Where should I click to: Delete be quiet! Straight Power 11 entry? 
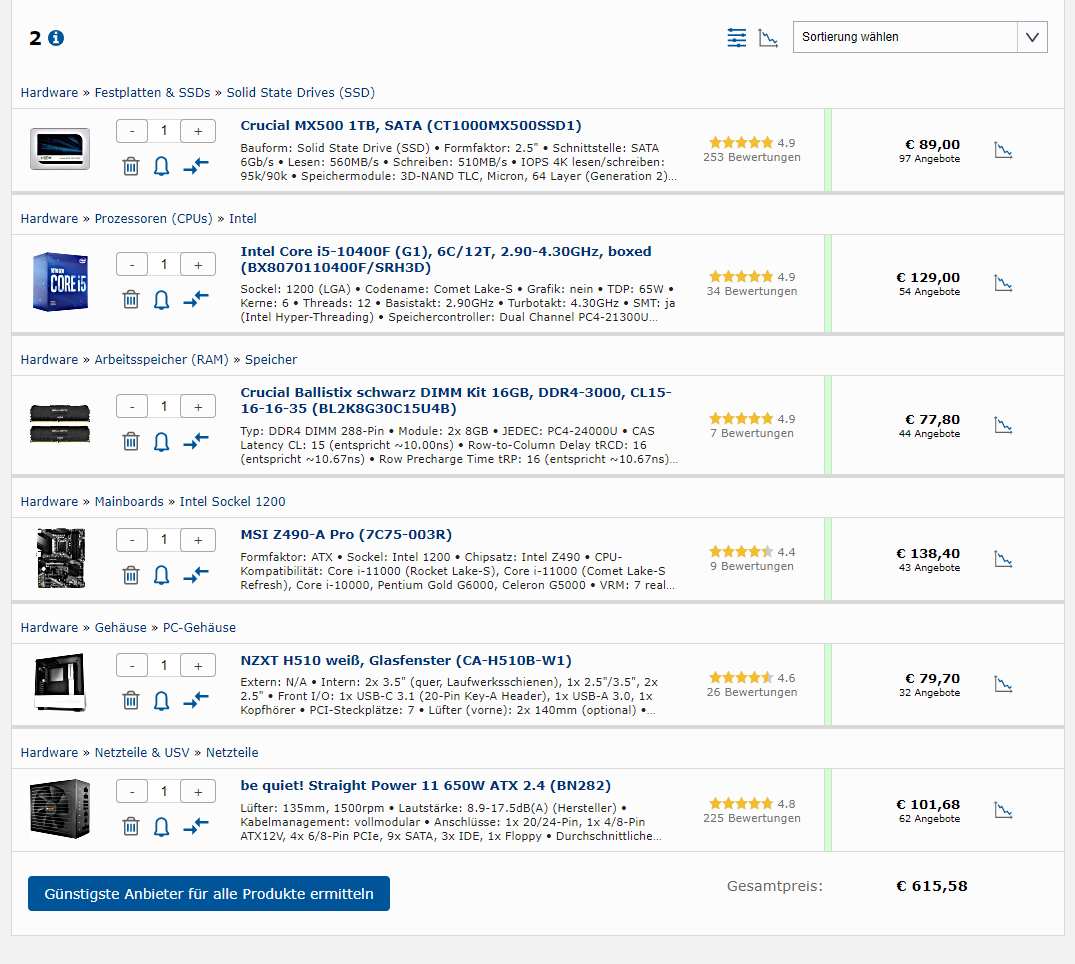pos(131,826)
